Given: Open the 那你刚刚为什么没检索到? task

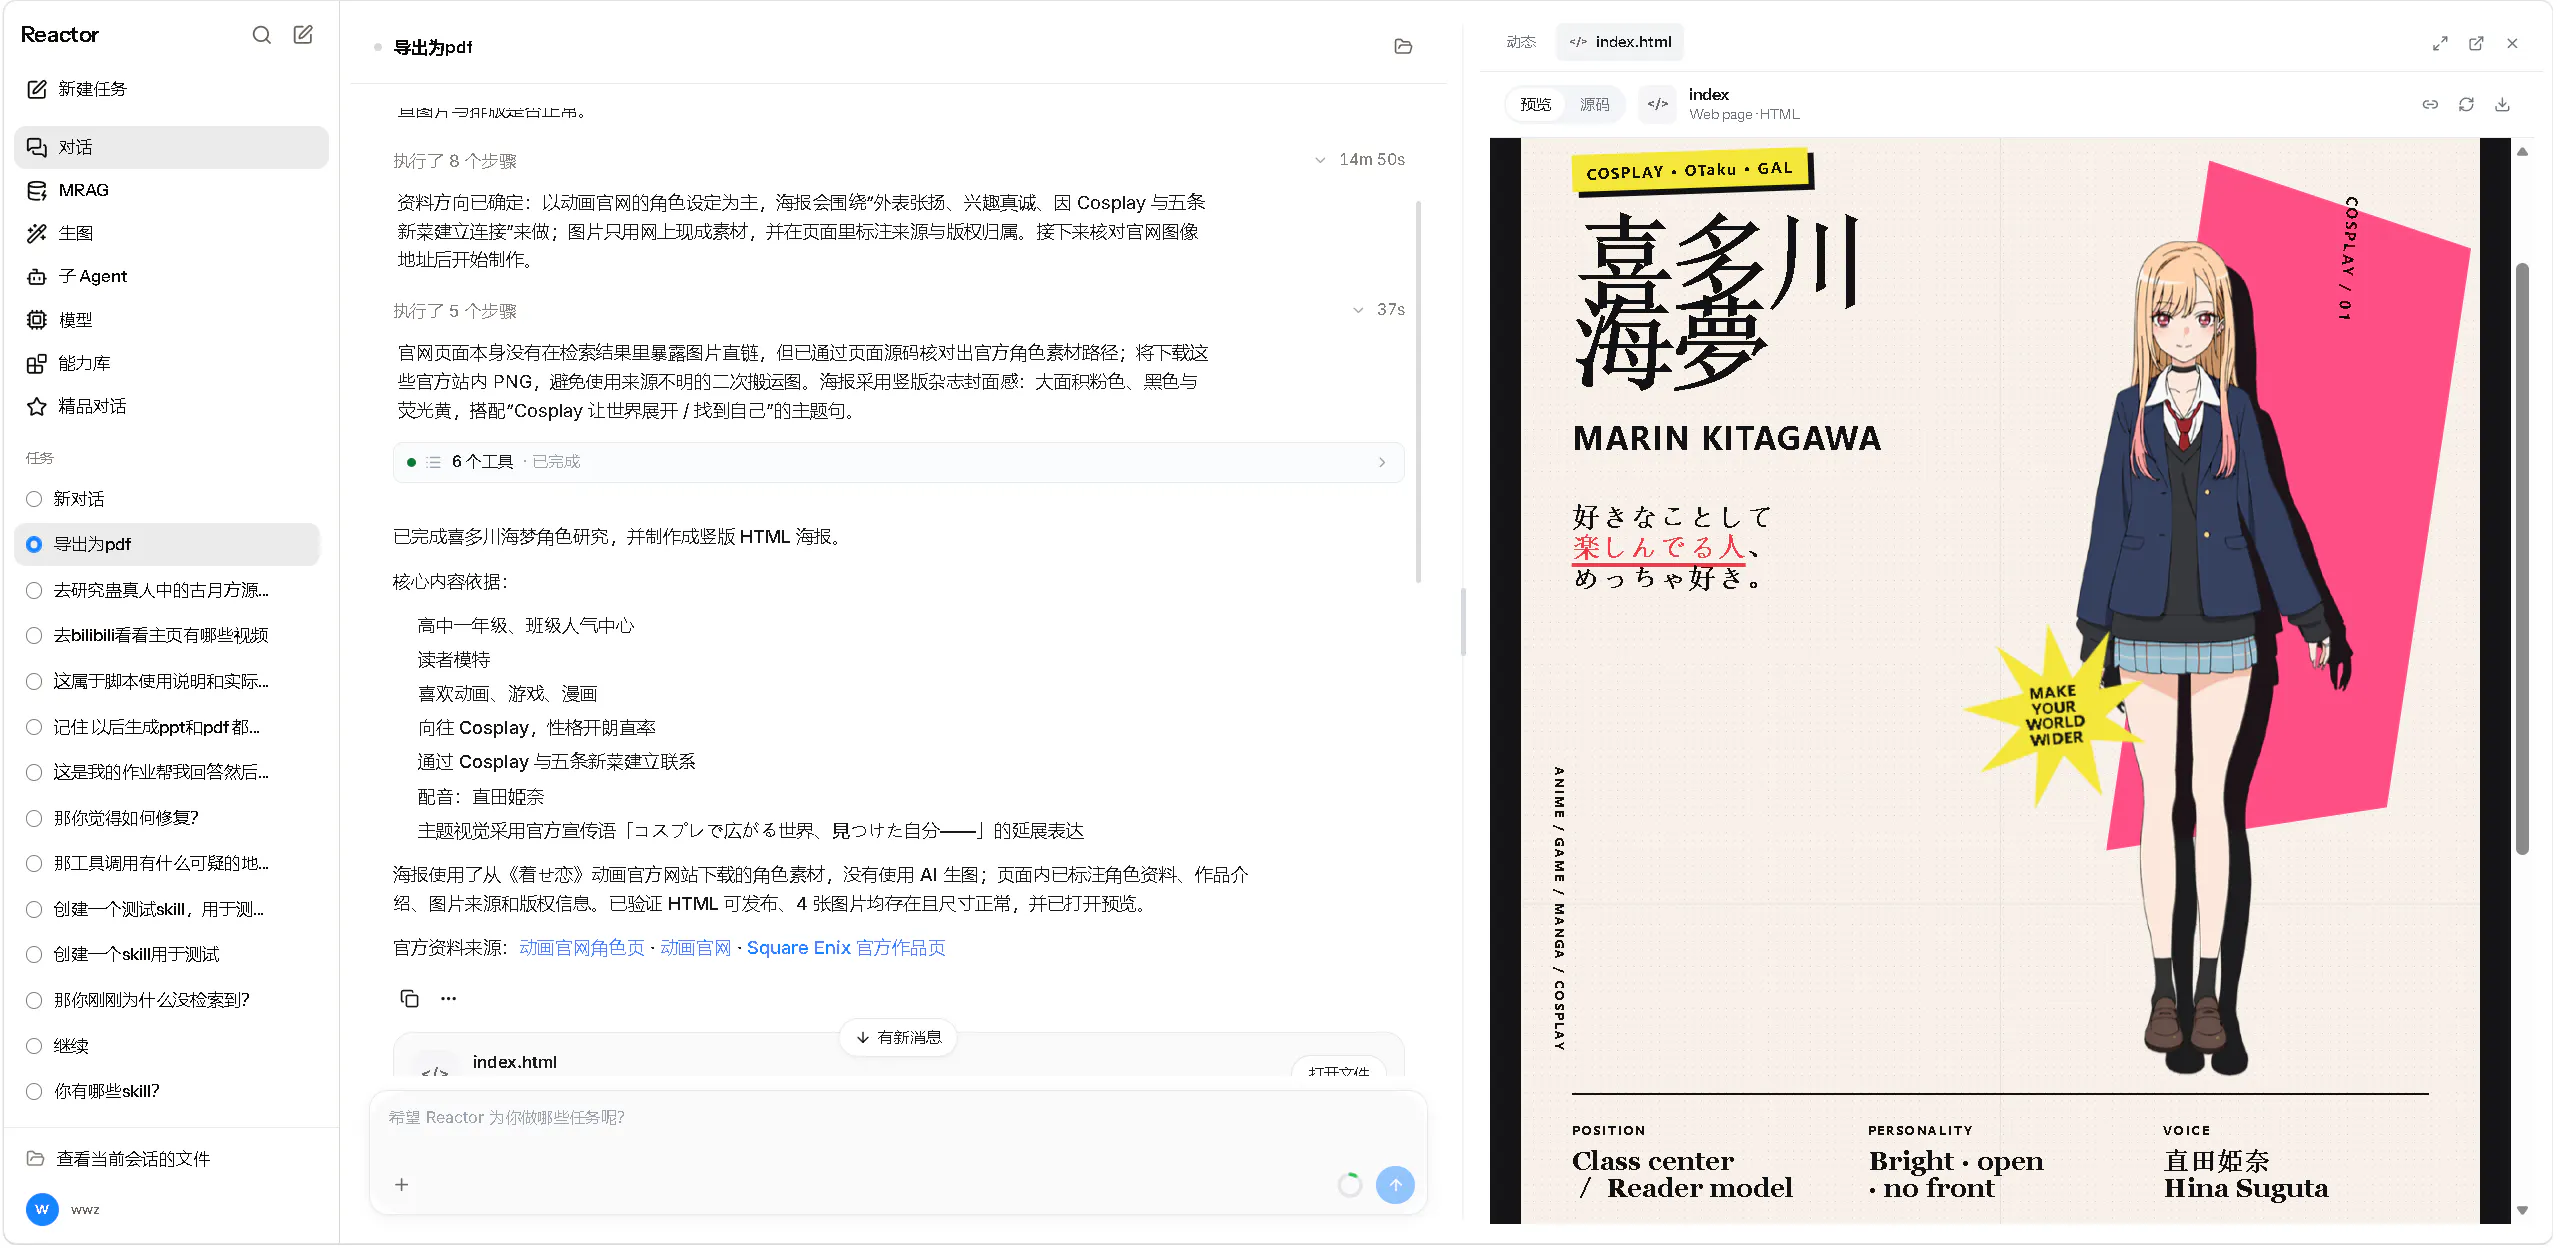Looking at the screenshot, I should tap(167, 1000).
